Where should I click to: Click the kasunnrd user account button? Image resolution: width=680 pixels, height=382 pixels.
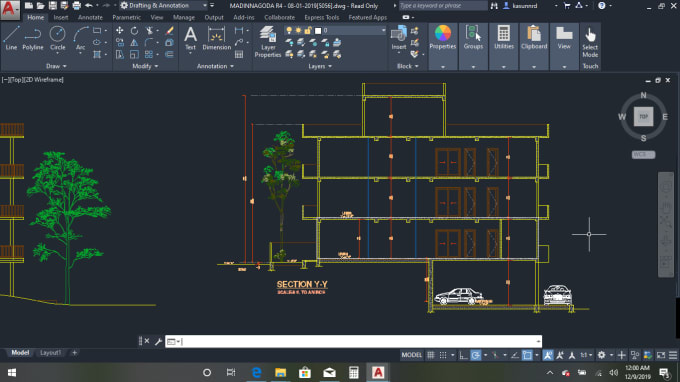(520, 6)
